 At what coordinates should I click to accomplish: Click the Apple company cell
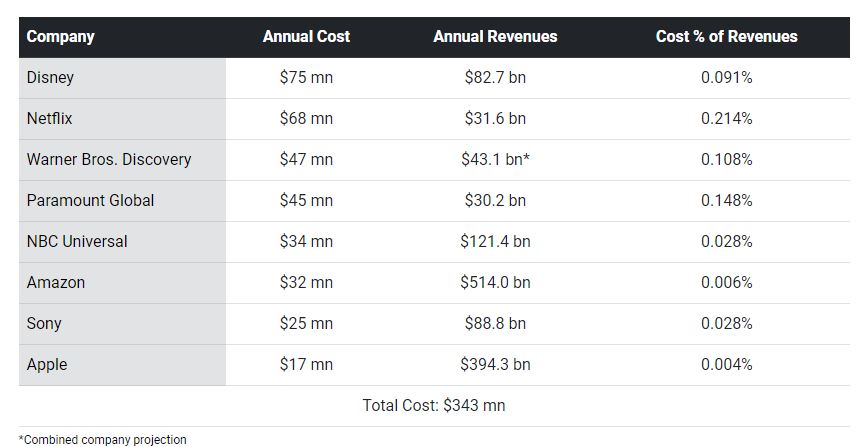[47, 365]
